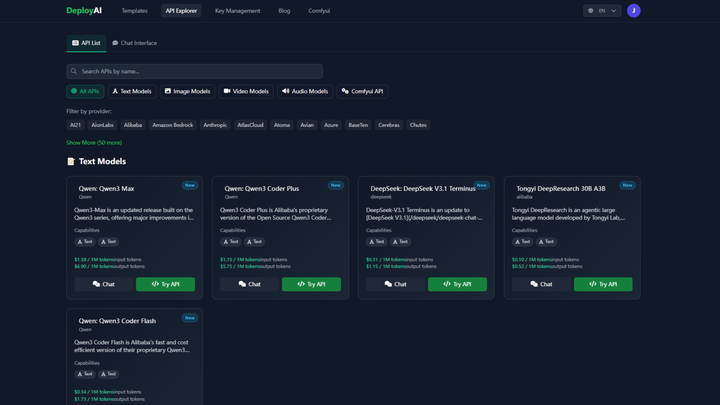Open the Blog page
The height and width of the screenshot is (405, 720).
(284, 11)
